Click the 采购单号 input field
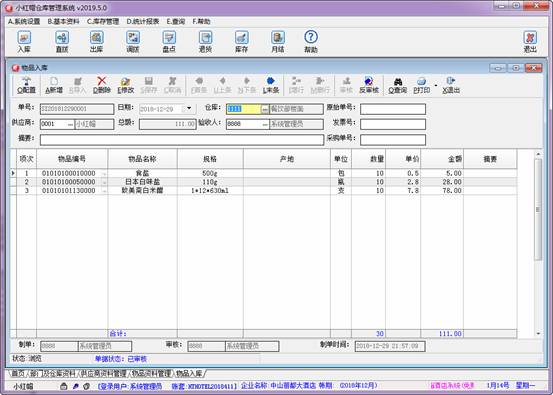The width and height of the screenshot is (553, 395). (x=393, y=140)
